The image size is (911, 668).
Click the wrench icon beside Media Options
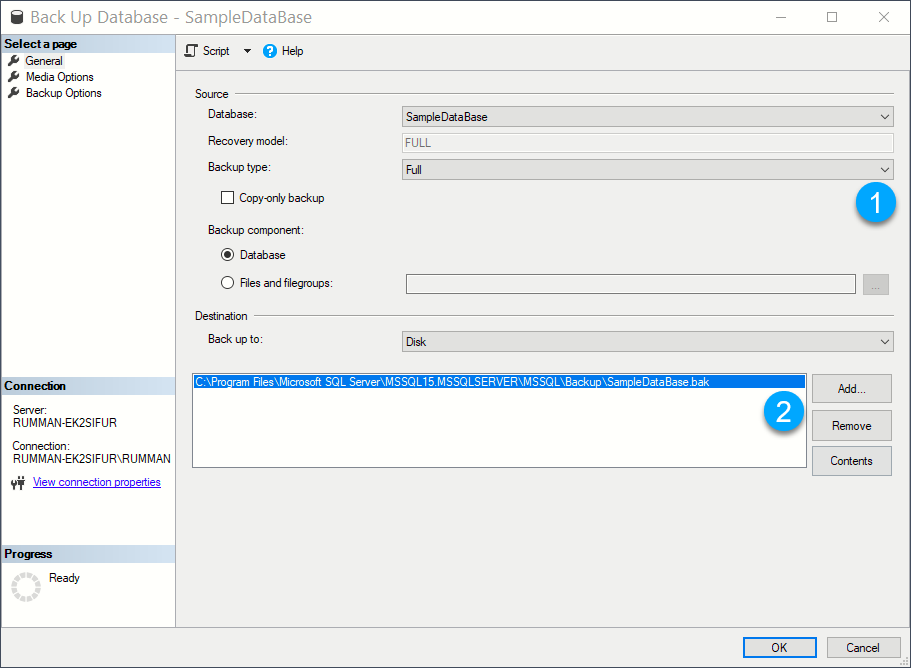[x=12, y=76]
